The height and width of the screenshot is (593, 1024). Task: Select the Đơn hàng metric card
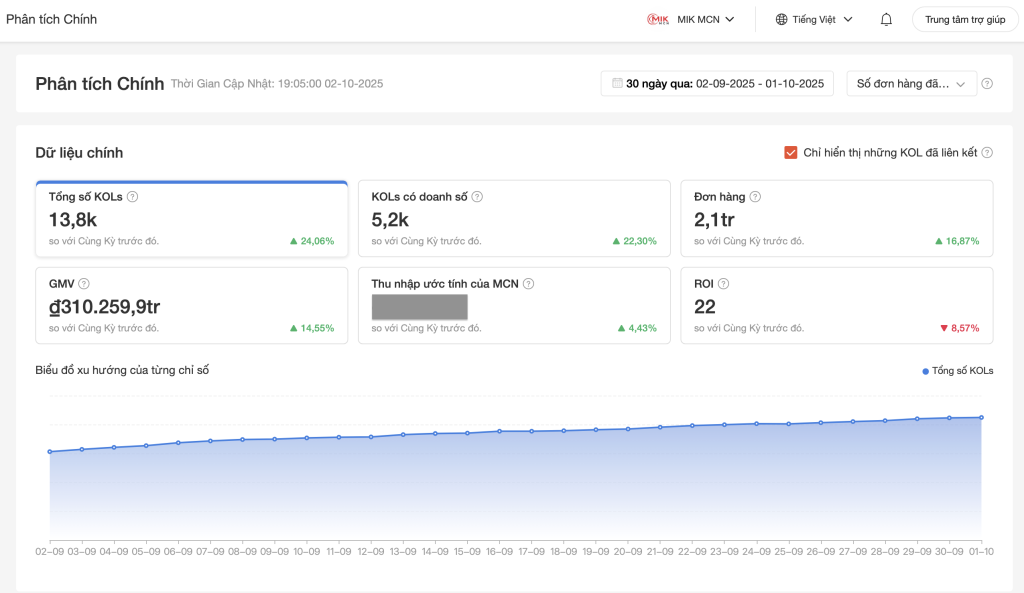coord(836,219)
